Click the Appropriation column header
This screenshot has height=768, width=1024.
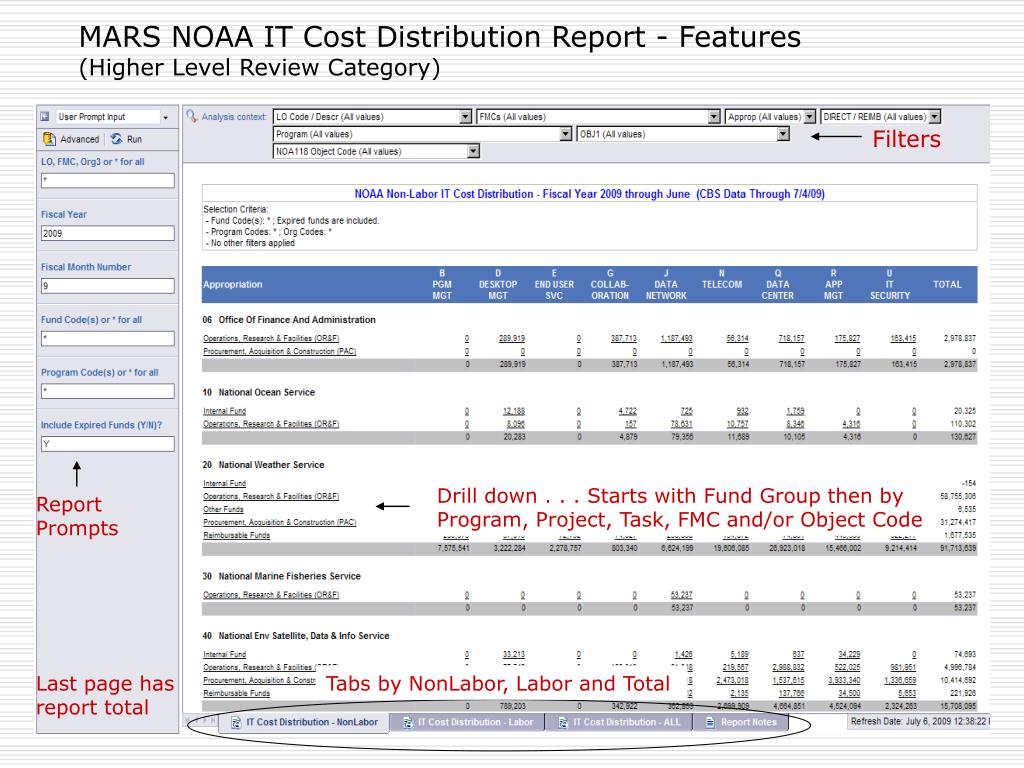tap(232, 285)
